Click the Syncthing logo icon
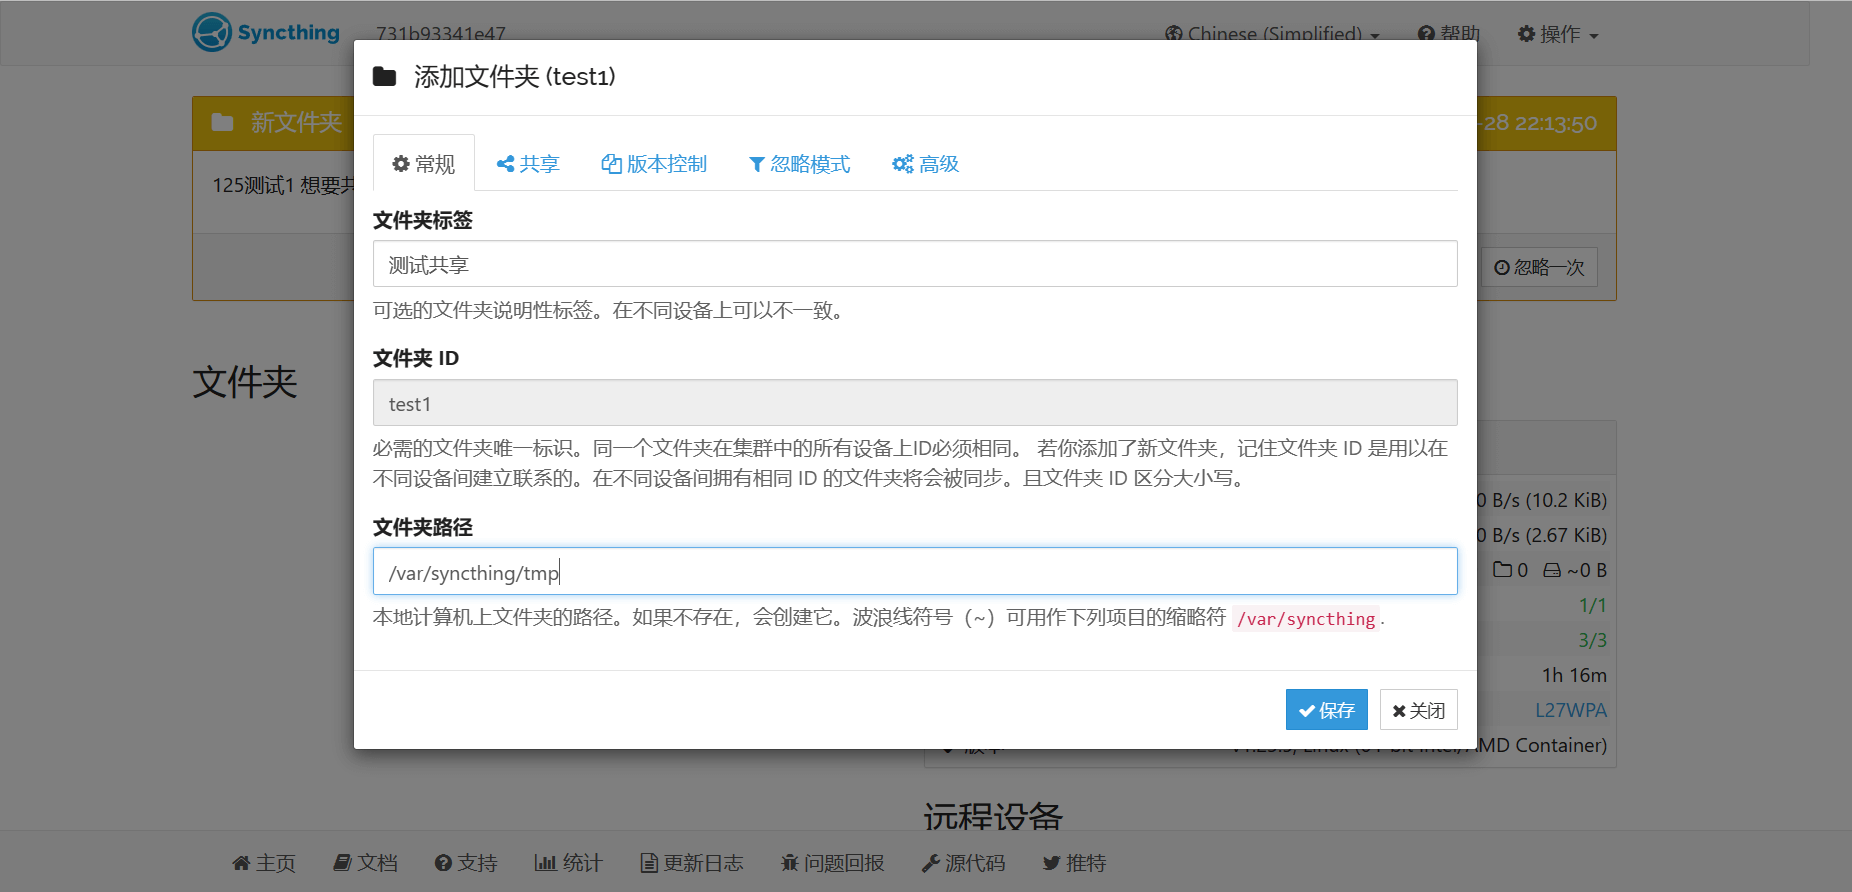This screenshot has width=1852, height=892. tap(212, 32)
